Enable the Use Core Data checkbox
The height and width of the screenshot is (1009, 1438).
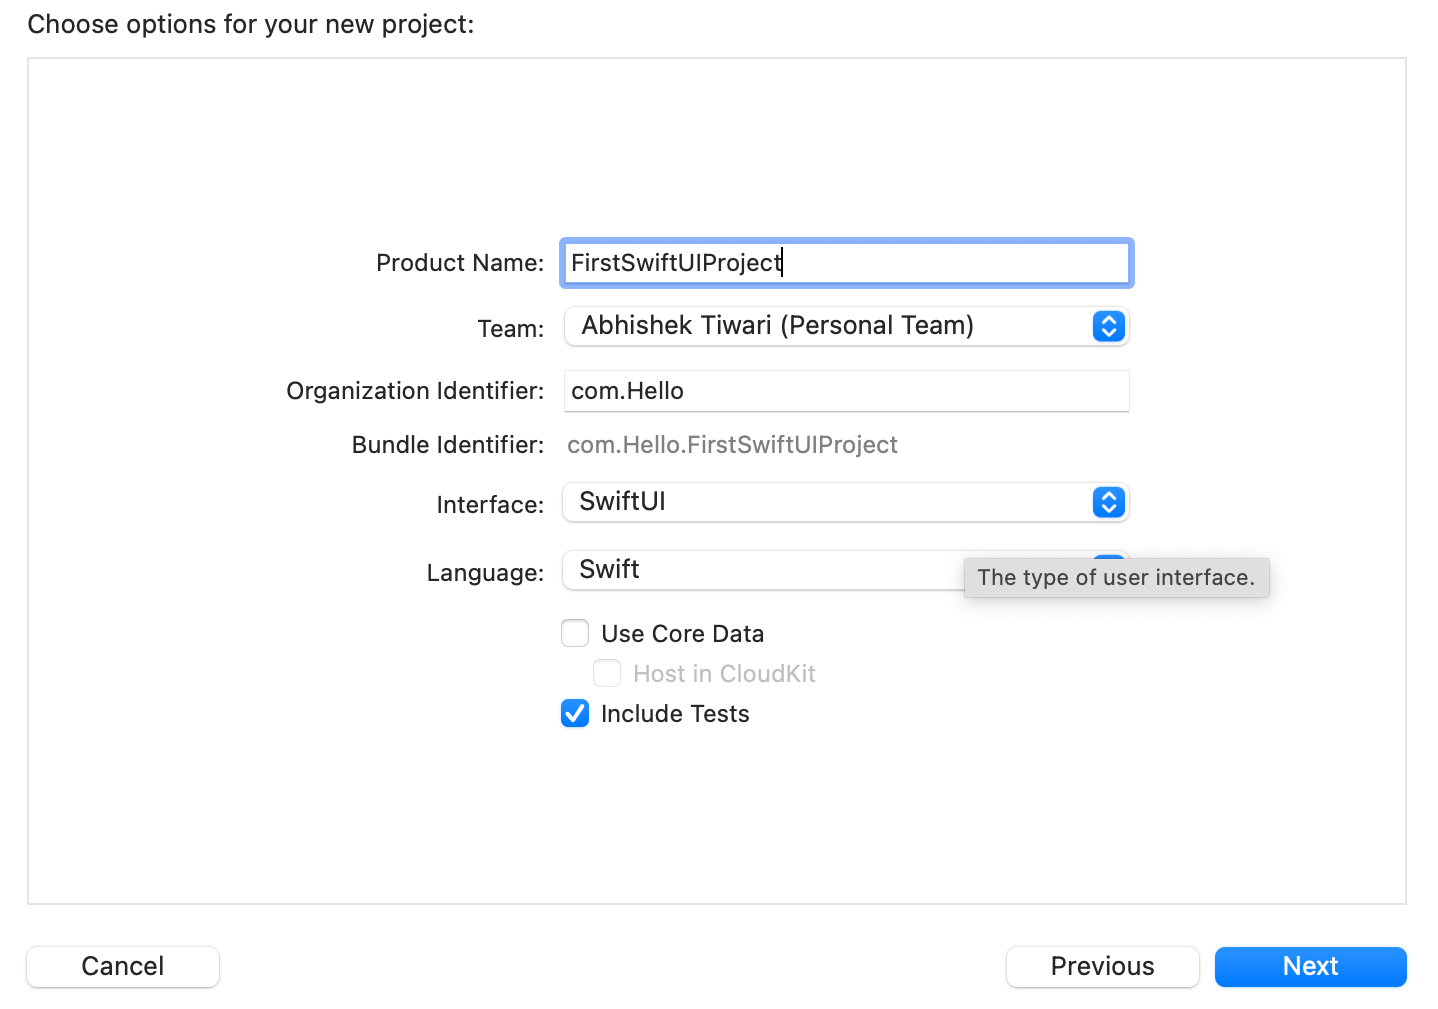[575, 634]
